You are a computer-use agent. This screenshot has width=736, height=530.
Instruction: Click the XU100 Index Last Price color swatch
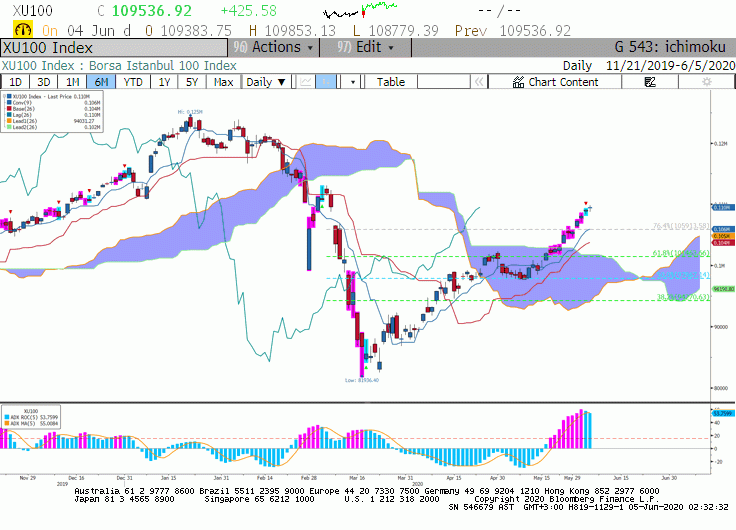[9, 96]
